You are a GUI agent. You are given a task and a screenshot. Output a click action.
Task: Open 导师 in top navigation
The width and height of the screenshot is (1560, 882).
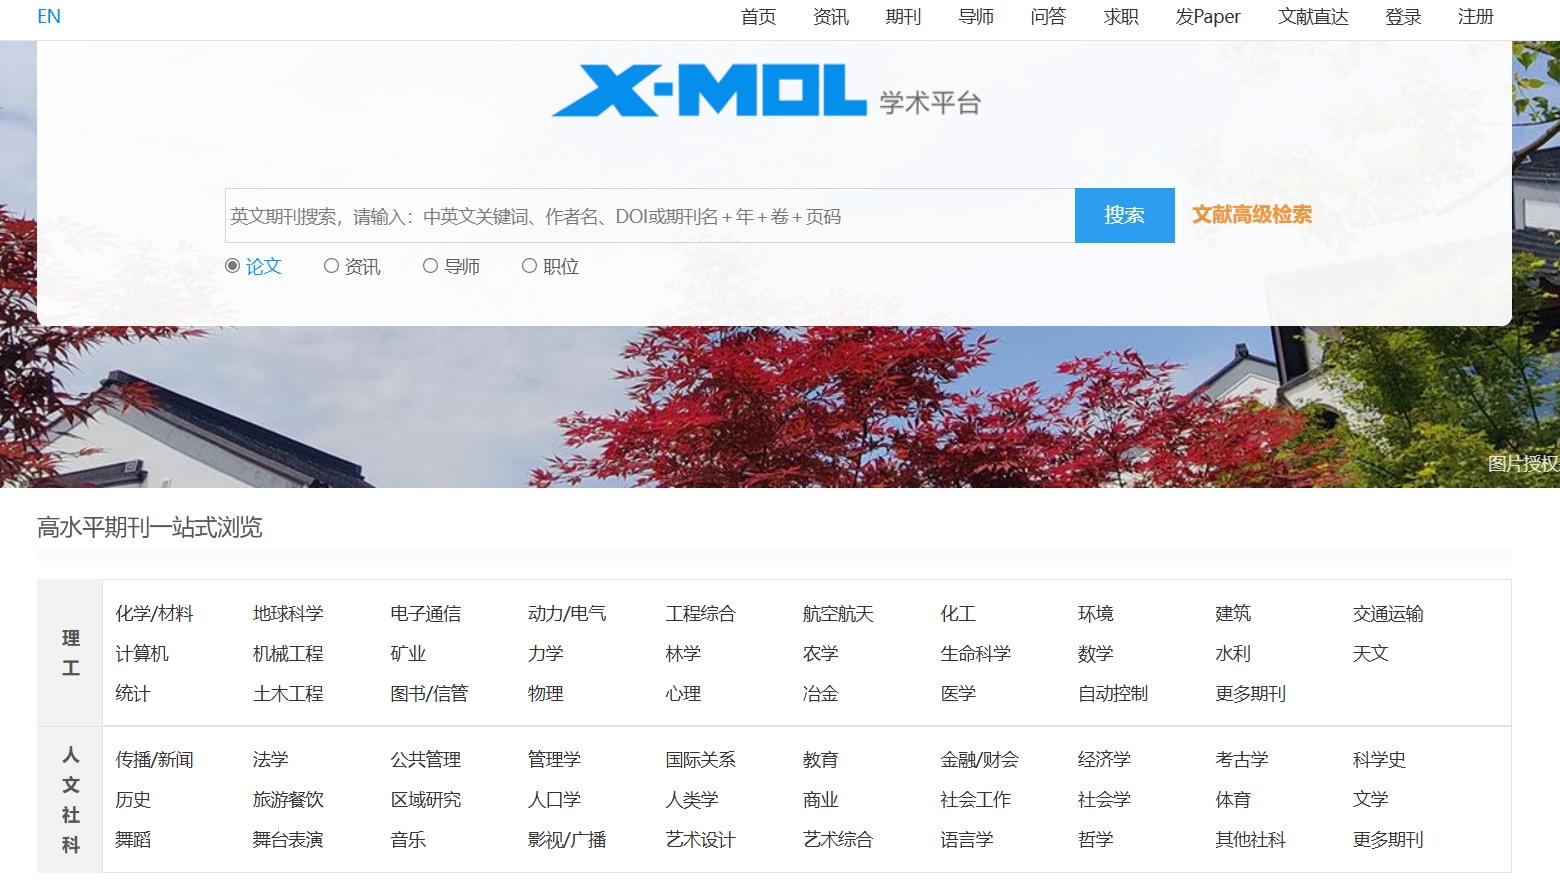976,17
